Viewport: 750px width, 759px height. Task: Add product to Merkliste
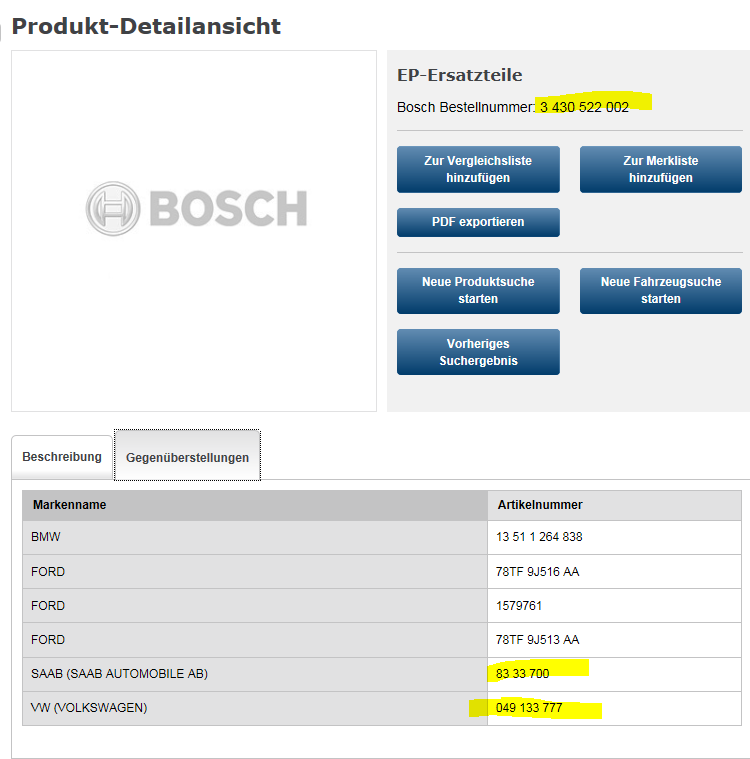(660, 169)
